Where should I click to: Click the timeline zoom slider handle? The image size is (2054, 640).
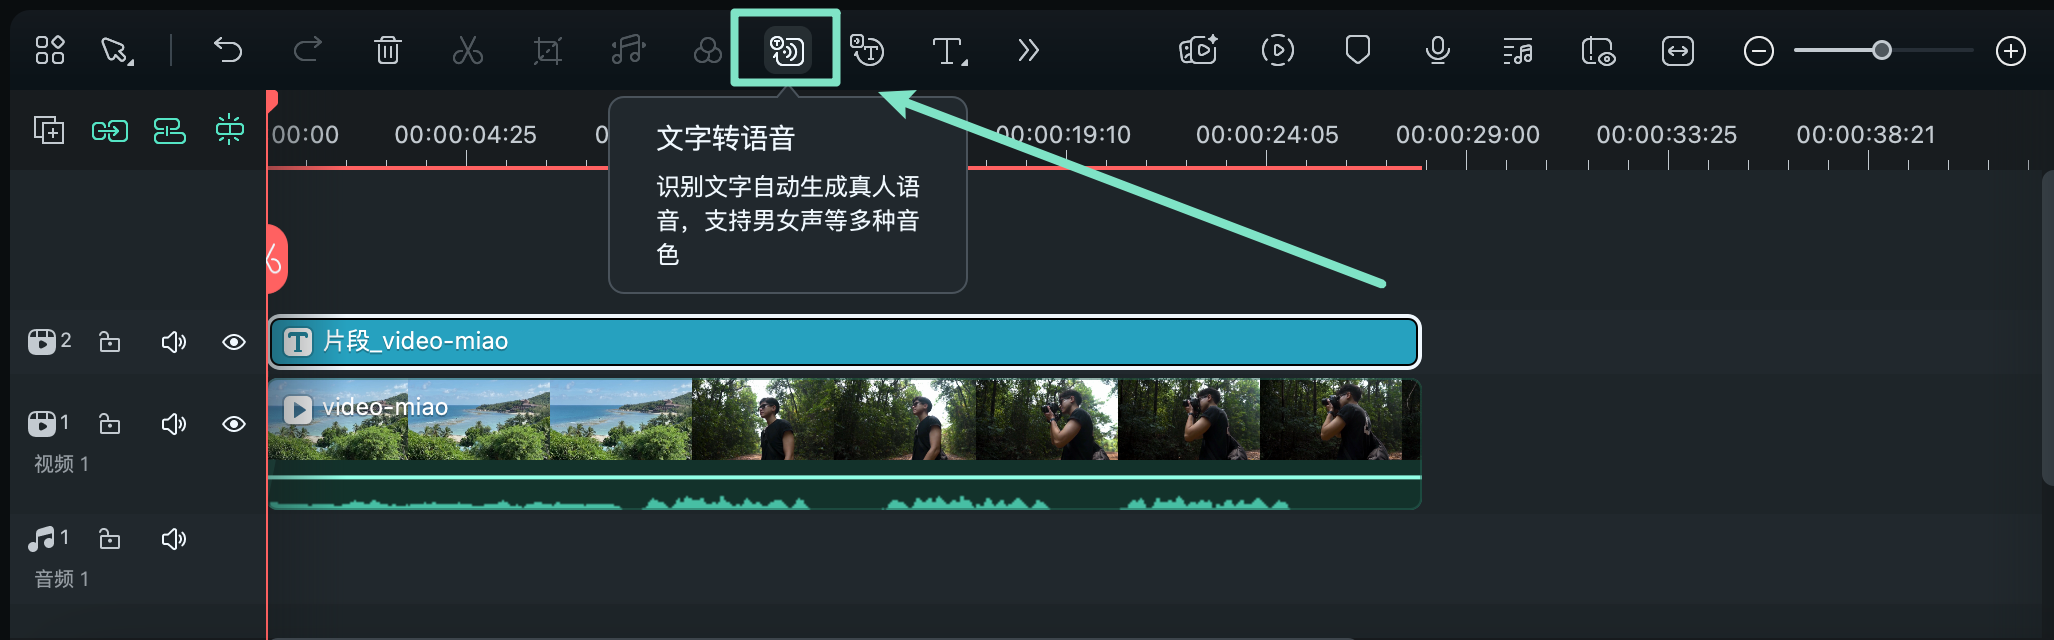pos(1882,50)
